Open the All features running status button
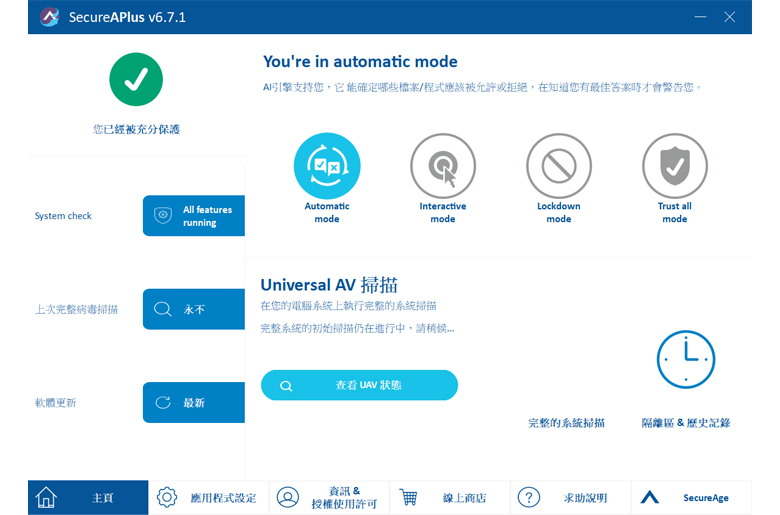The height and width of the screenshot is (515, 780). (x=194, y=215)
